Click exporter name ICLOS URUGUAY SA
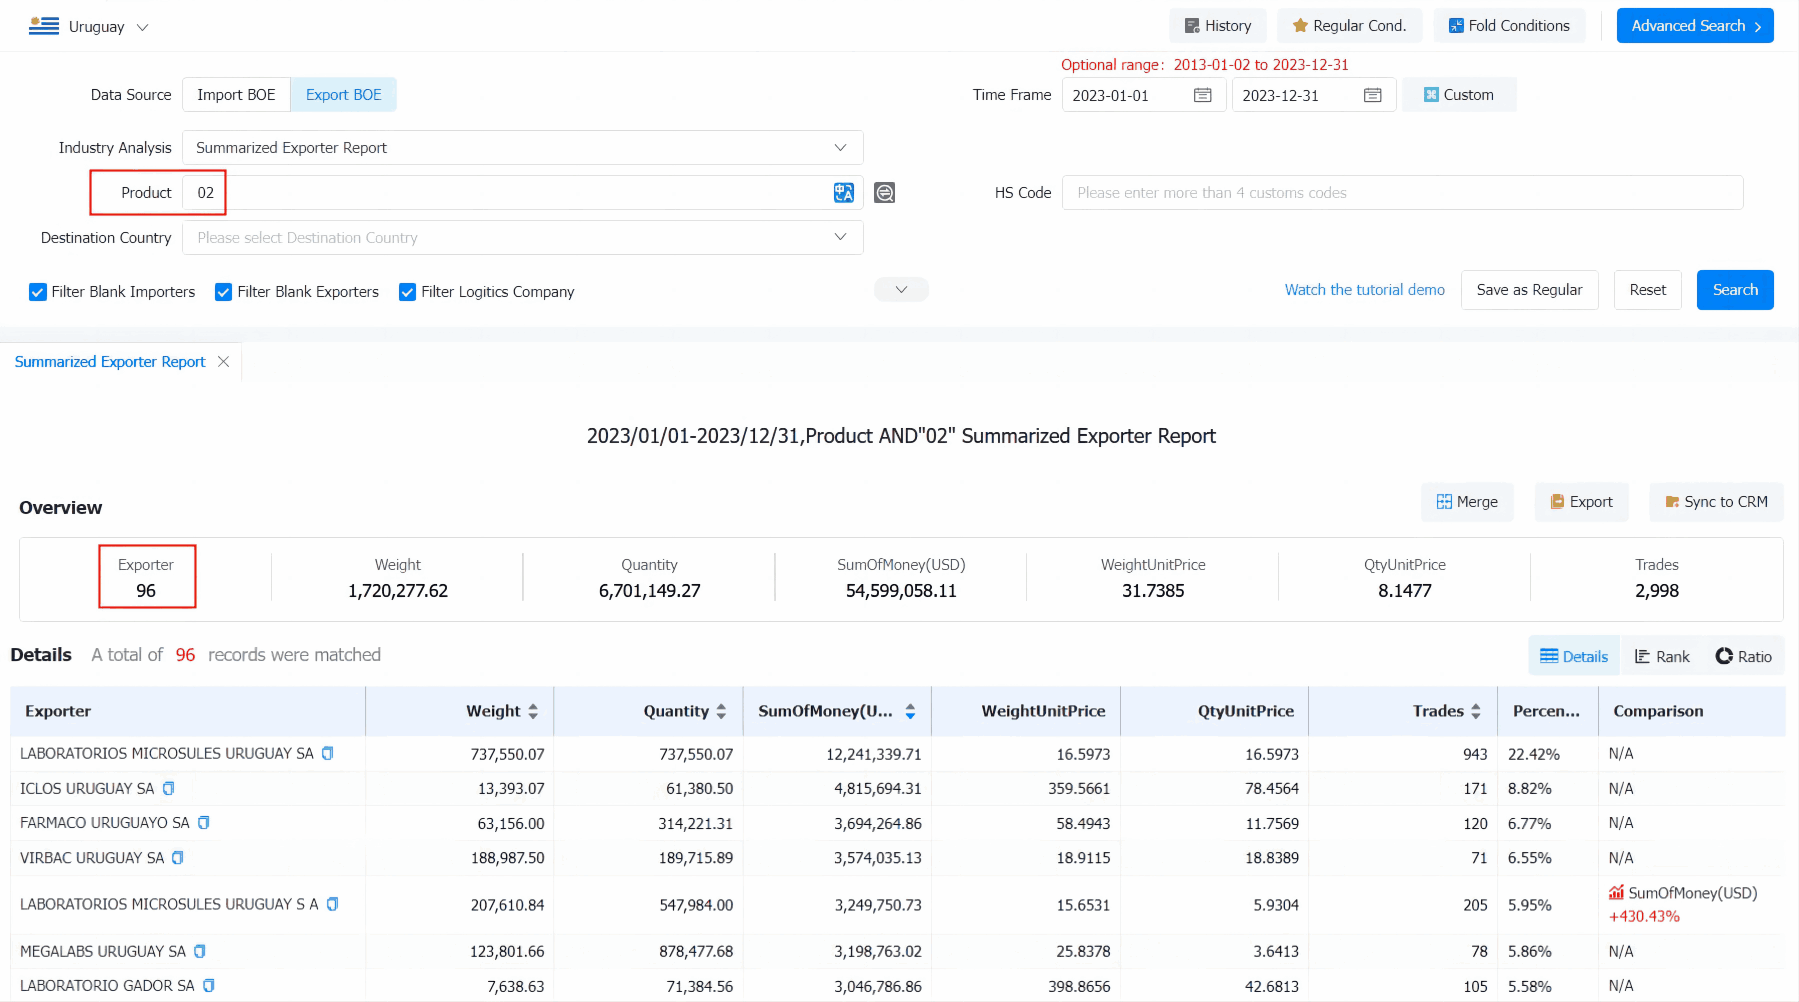 point(87,788)
